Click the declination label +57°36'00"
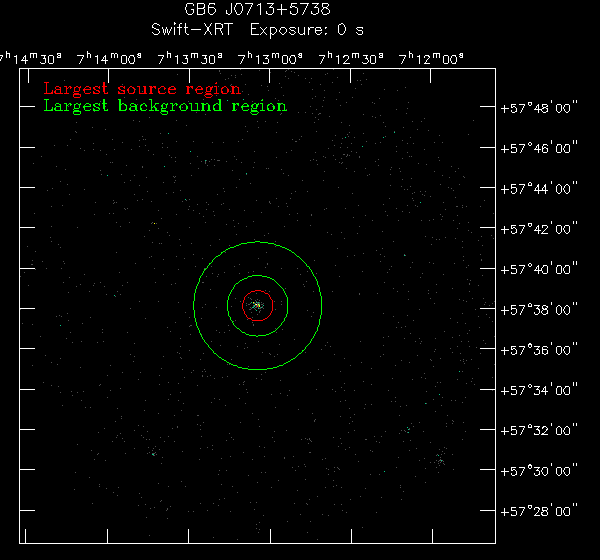Viewport: 600px width, 560px height. tap(539, 350)
